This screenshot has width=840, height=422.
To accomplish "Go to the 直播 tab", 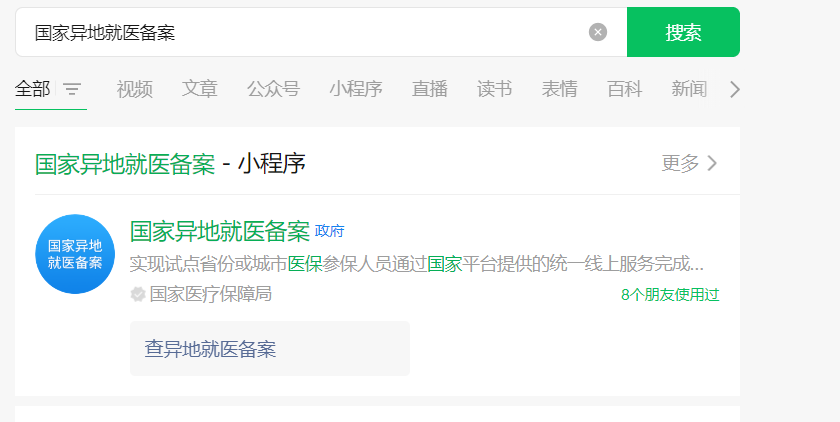I will [430, 89].
